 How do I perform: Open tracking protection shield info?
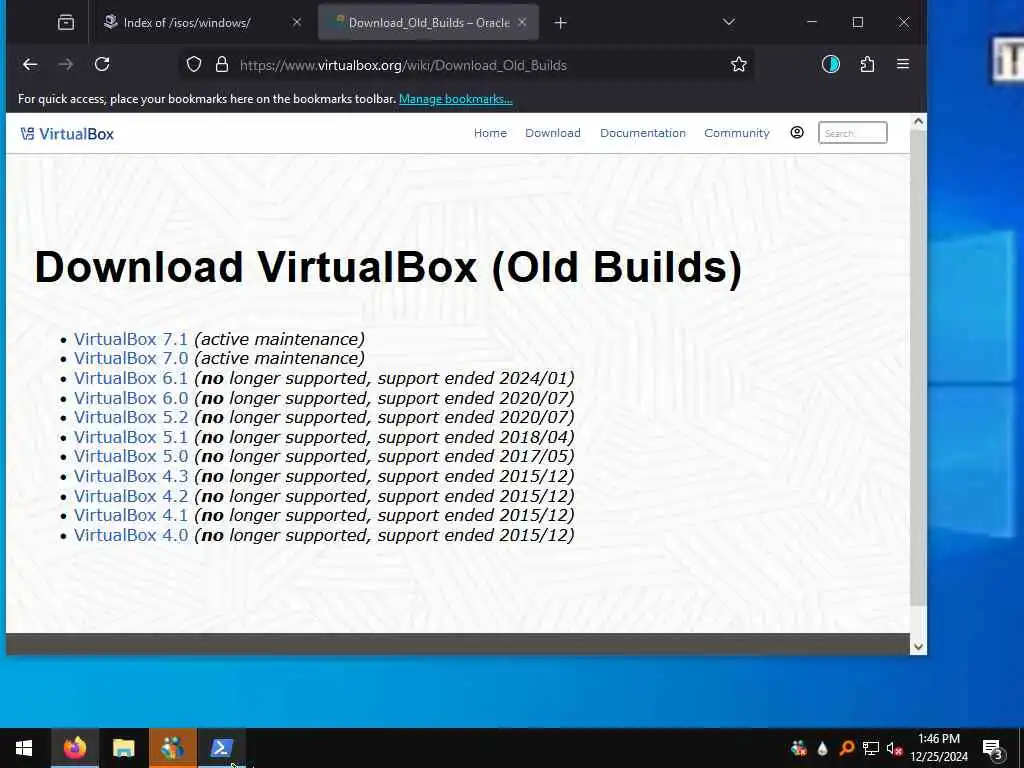pyautogui.click(x=194, y=65)
